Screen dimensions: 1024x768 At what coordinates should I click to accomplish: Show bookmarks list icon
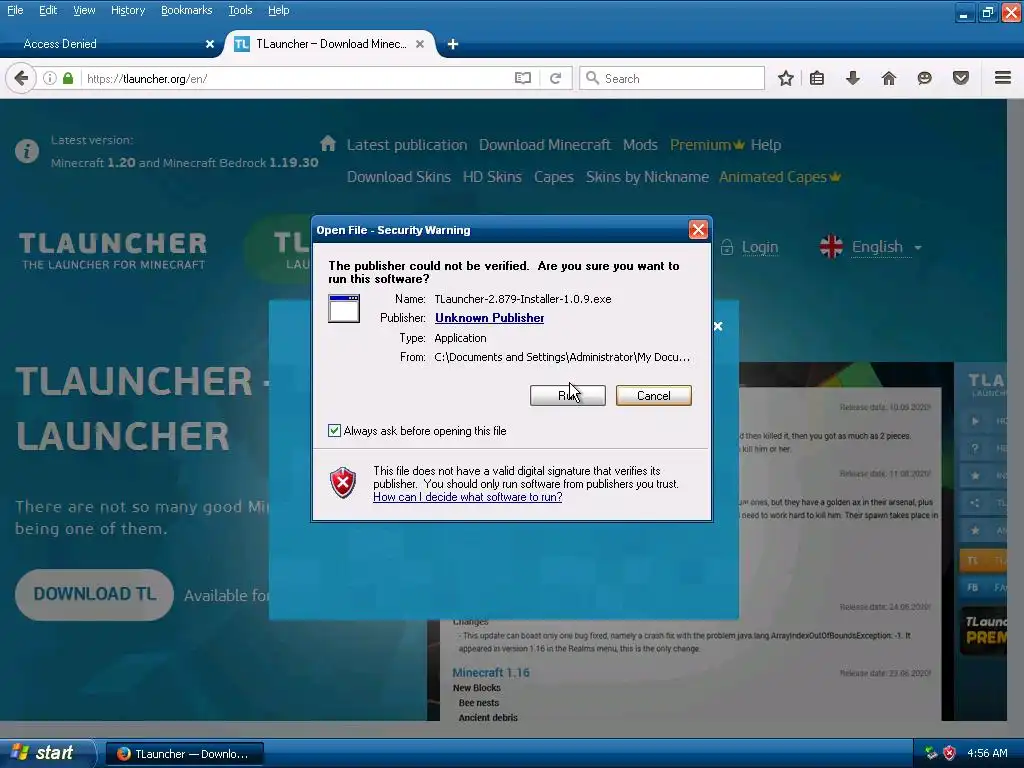pos(817,78)
